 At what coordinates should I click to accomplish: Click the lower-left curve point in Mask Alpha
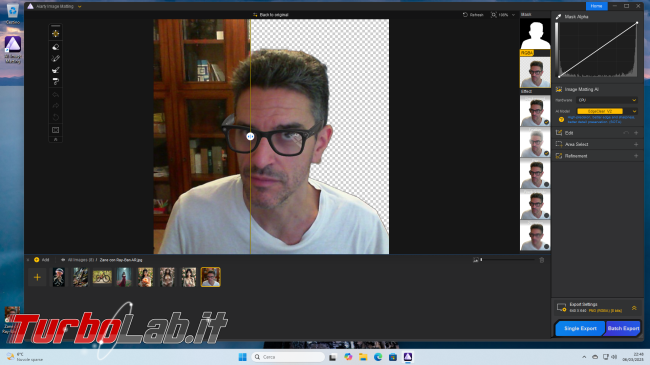(559, 76)
